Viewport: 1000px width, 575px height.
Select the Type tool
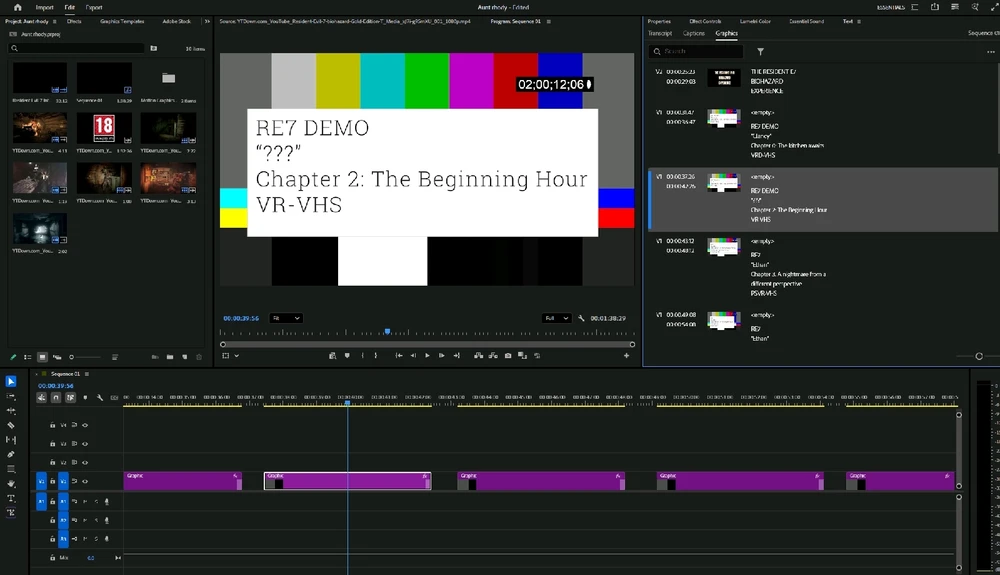[11, 498]
